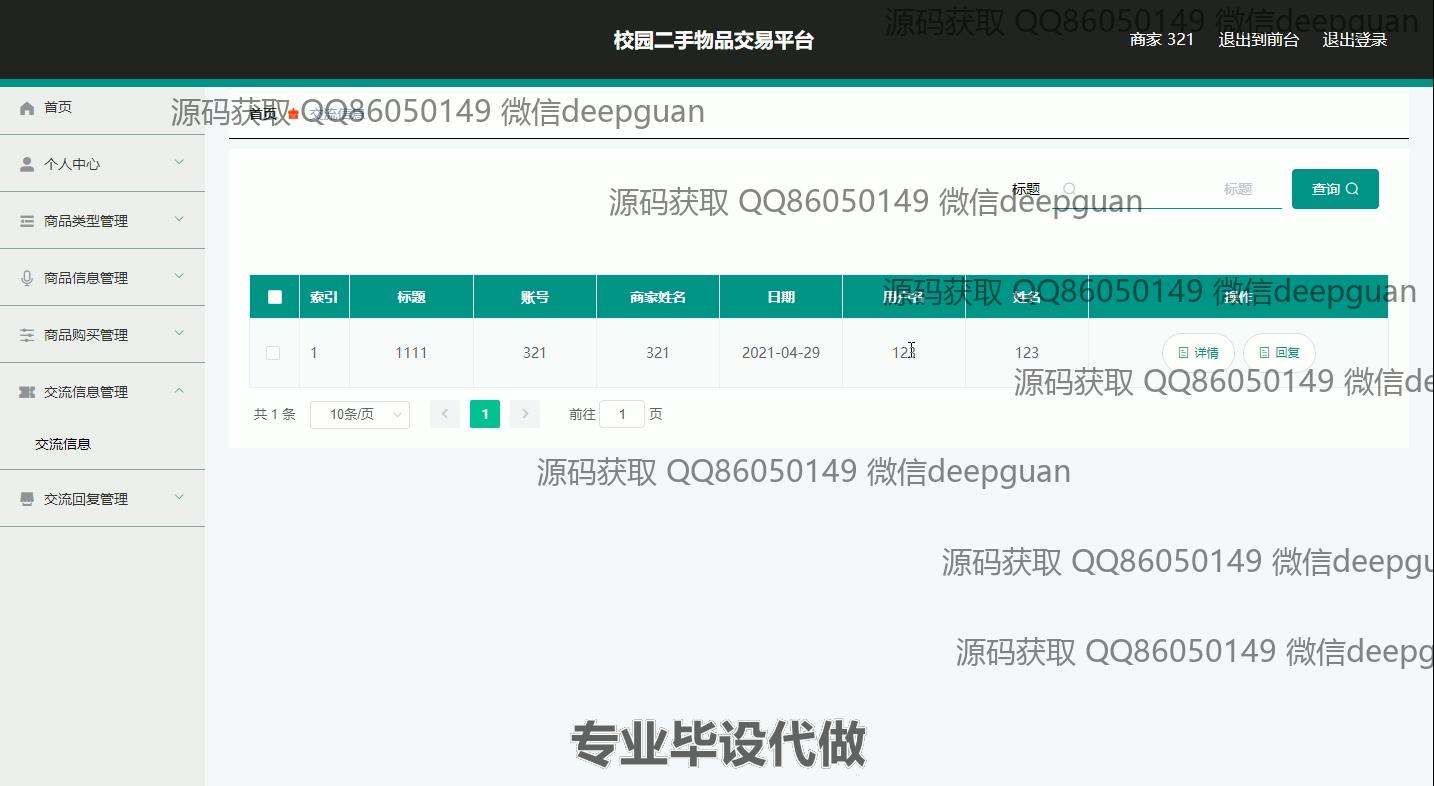Click the list icon for 商品类型管理
Image resolution: width=1434 pixels, height=786 pixels.
[27, 221]
